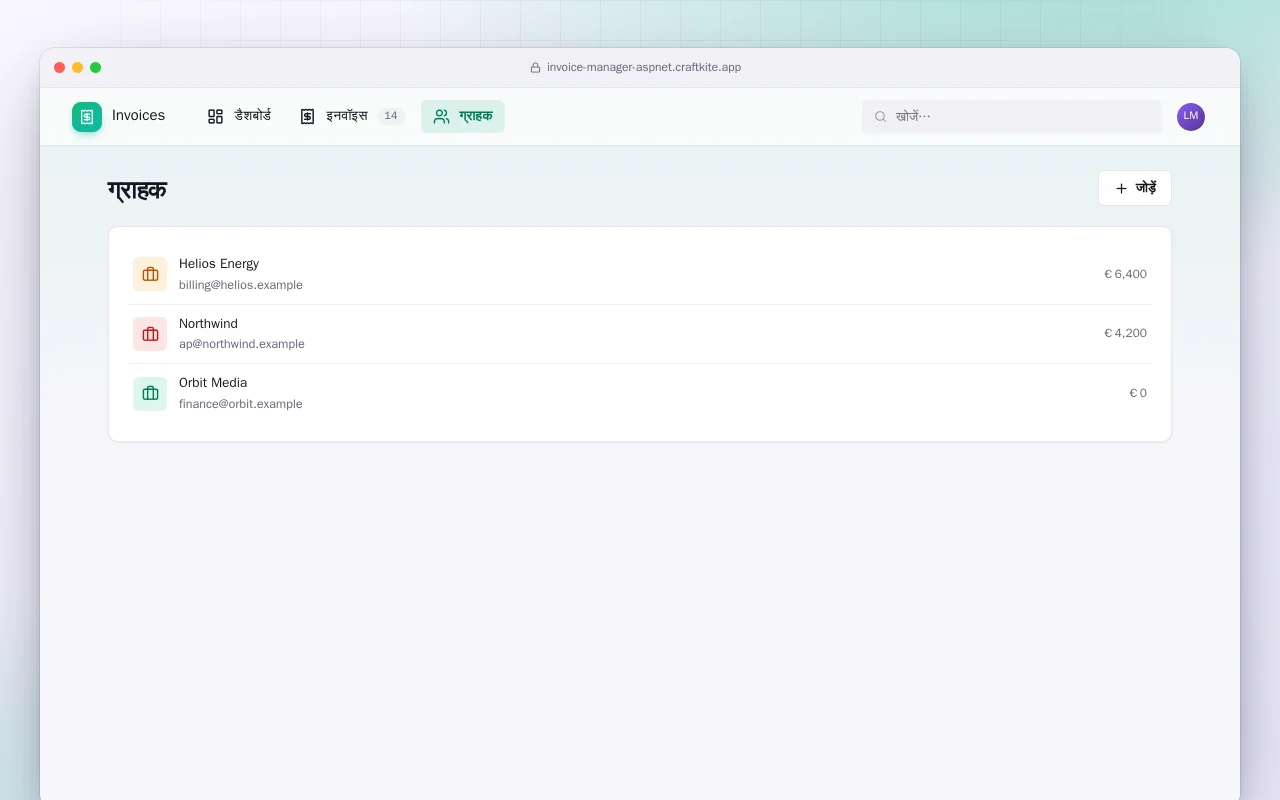Switch to the इनवॉइस tab
1280x800 pixels.
pyautogui.click(x=351, y=116)
